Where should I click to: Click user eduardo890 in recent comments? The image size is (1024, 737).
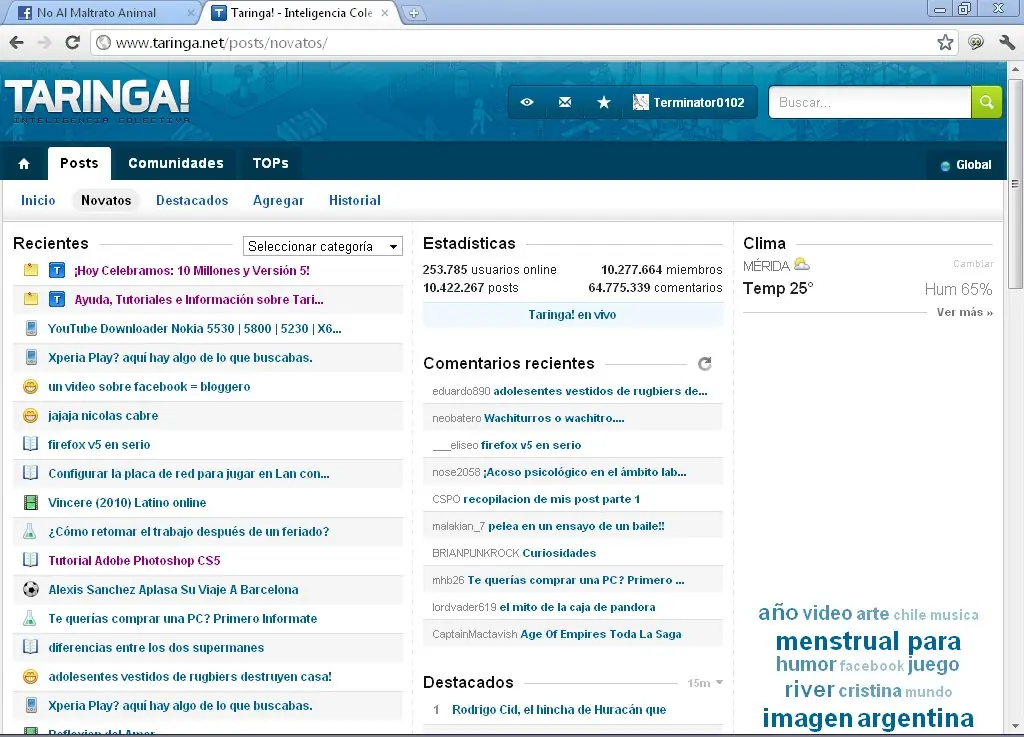[x=461, y=391]
